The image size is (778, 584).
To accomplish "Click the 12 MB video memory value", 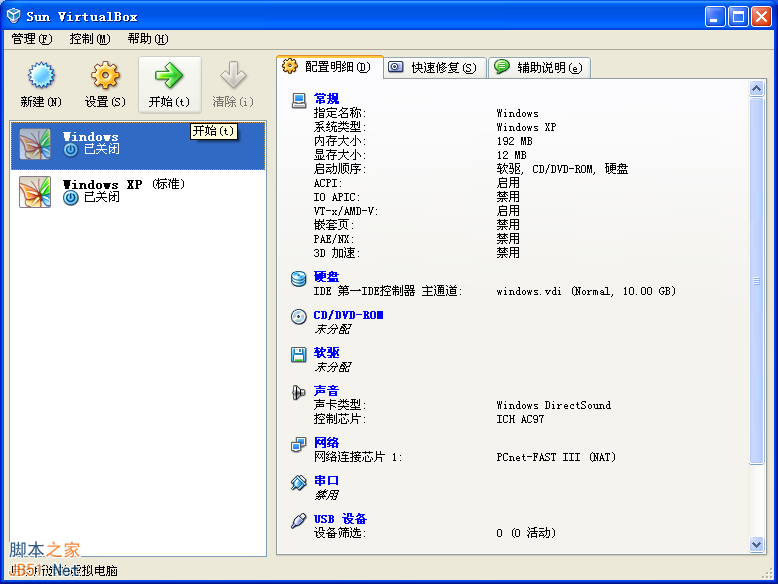I will tap(512, 155).
